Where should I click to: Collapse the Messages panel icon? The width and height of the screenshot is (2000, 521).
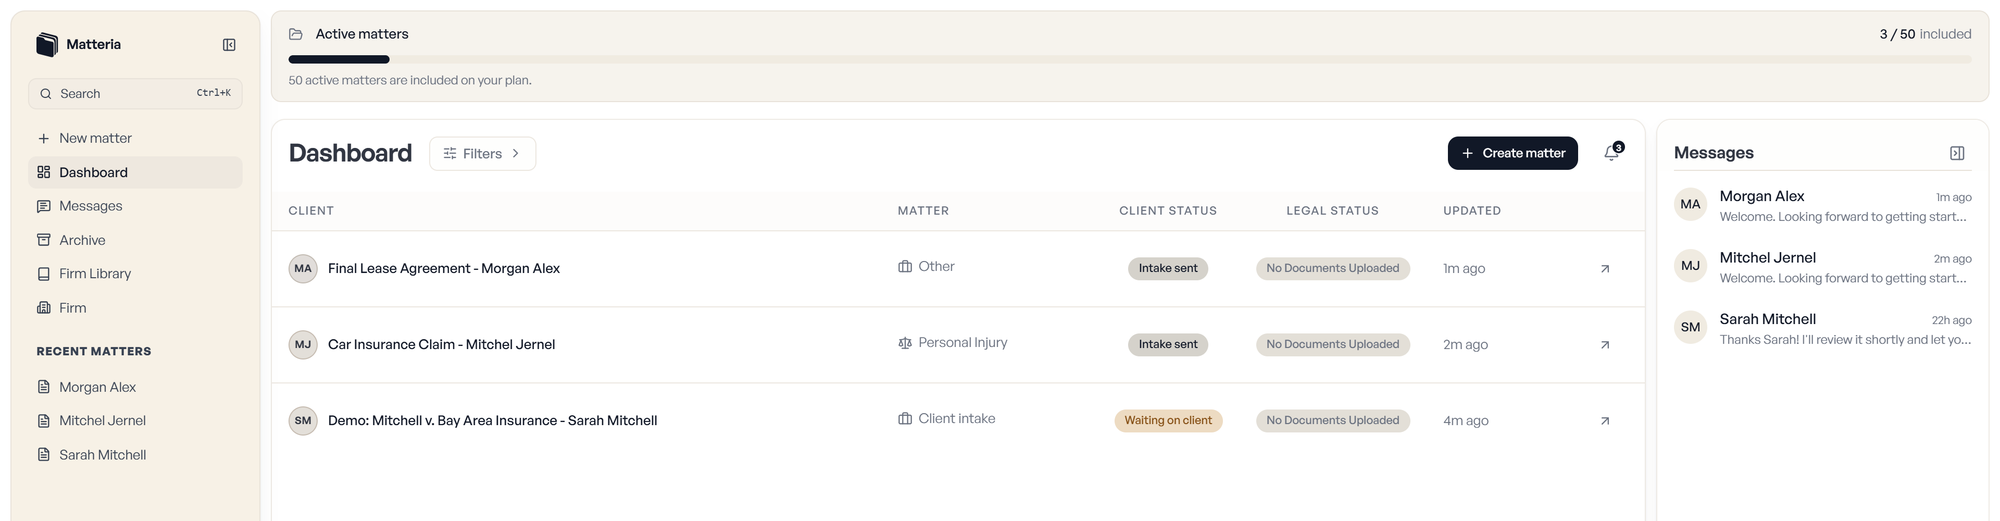click(x=1957, y=153)
